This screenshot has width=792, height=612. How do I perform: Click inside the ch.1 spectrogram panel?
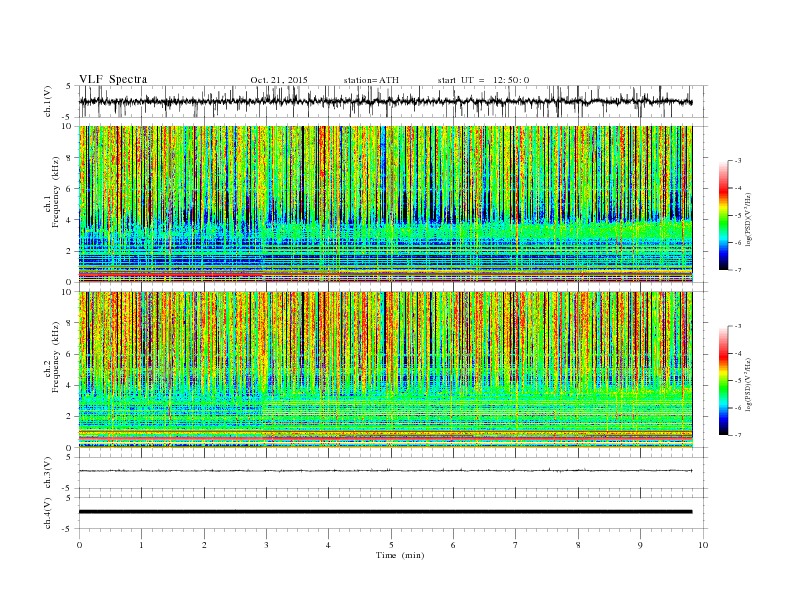point(385,204)
